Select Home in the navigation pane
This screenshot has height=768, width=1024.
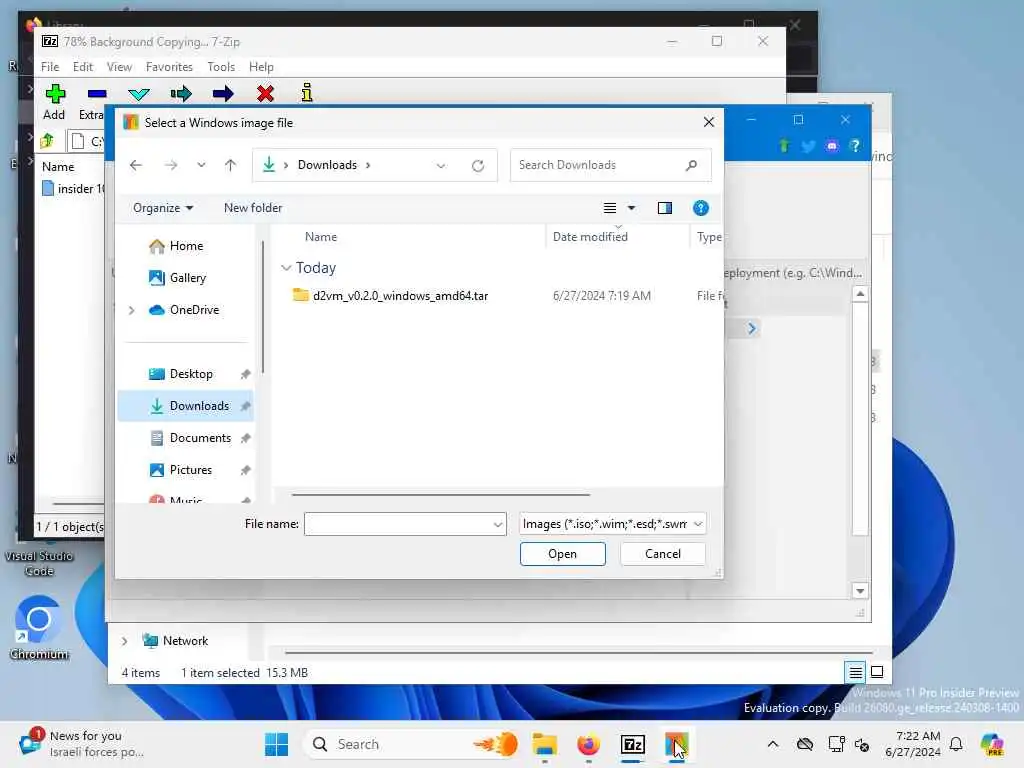(x=186, y=246)
